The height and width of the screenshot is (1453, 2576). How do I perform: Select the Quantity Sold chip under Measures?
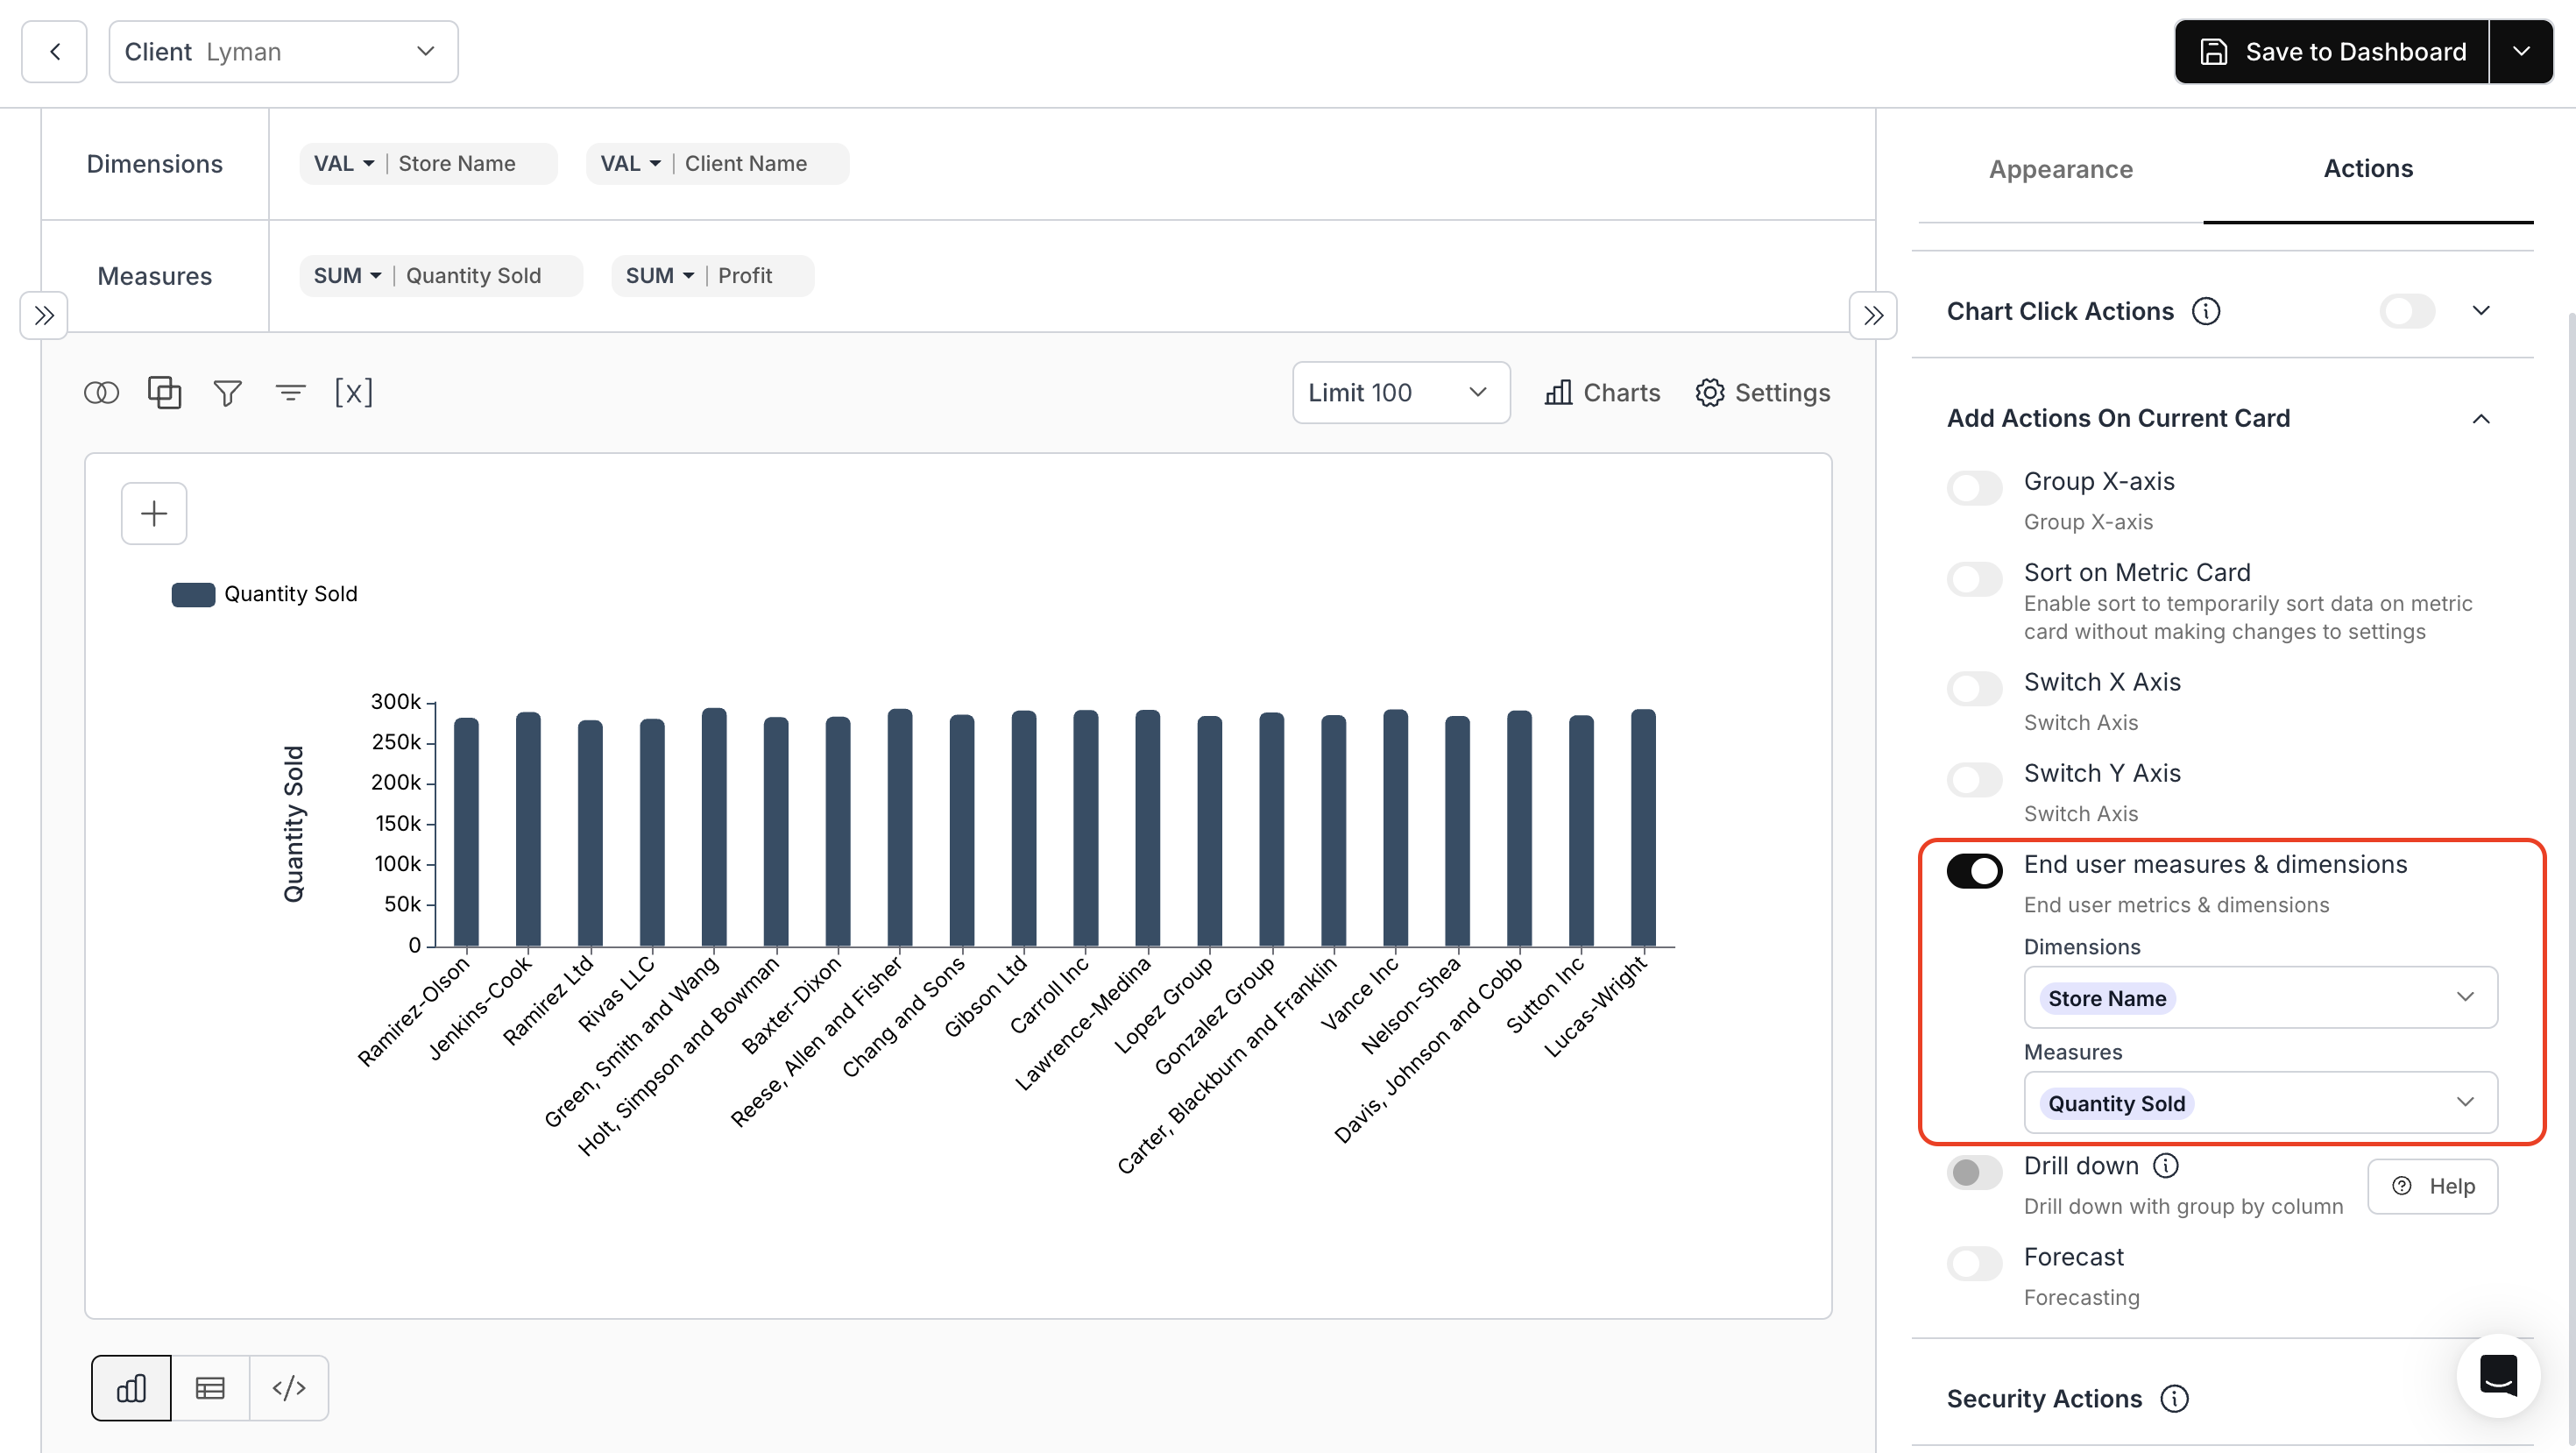(2115, 1103)
